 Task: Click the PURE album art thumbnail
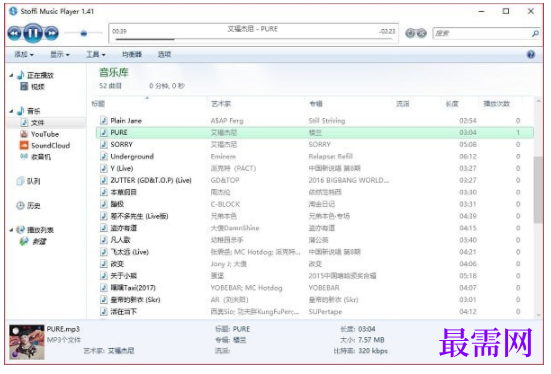pos(27,342)
